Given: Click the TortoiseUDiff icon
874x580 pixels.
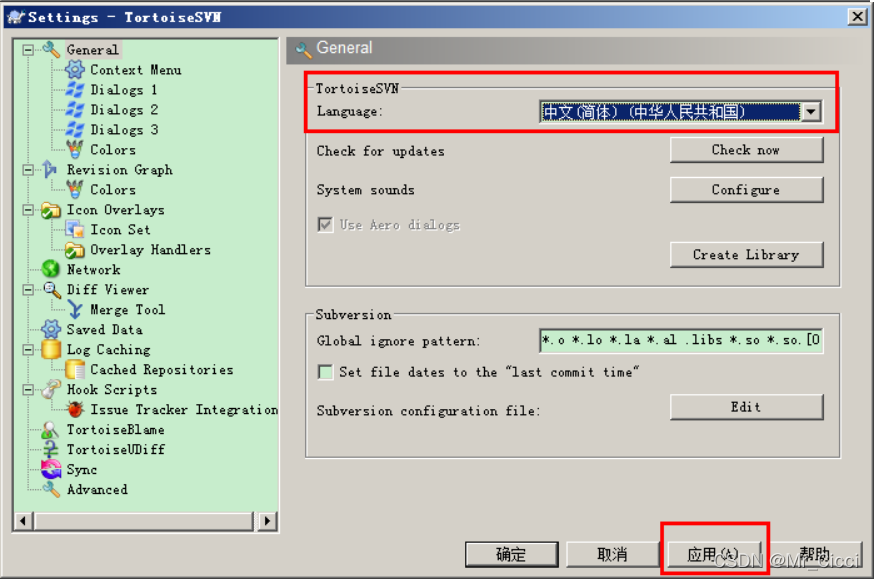Looking at the screenshot, I should click(51, 450).
